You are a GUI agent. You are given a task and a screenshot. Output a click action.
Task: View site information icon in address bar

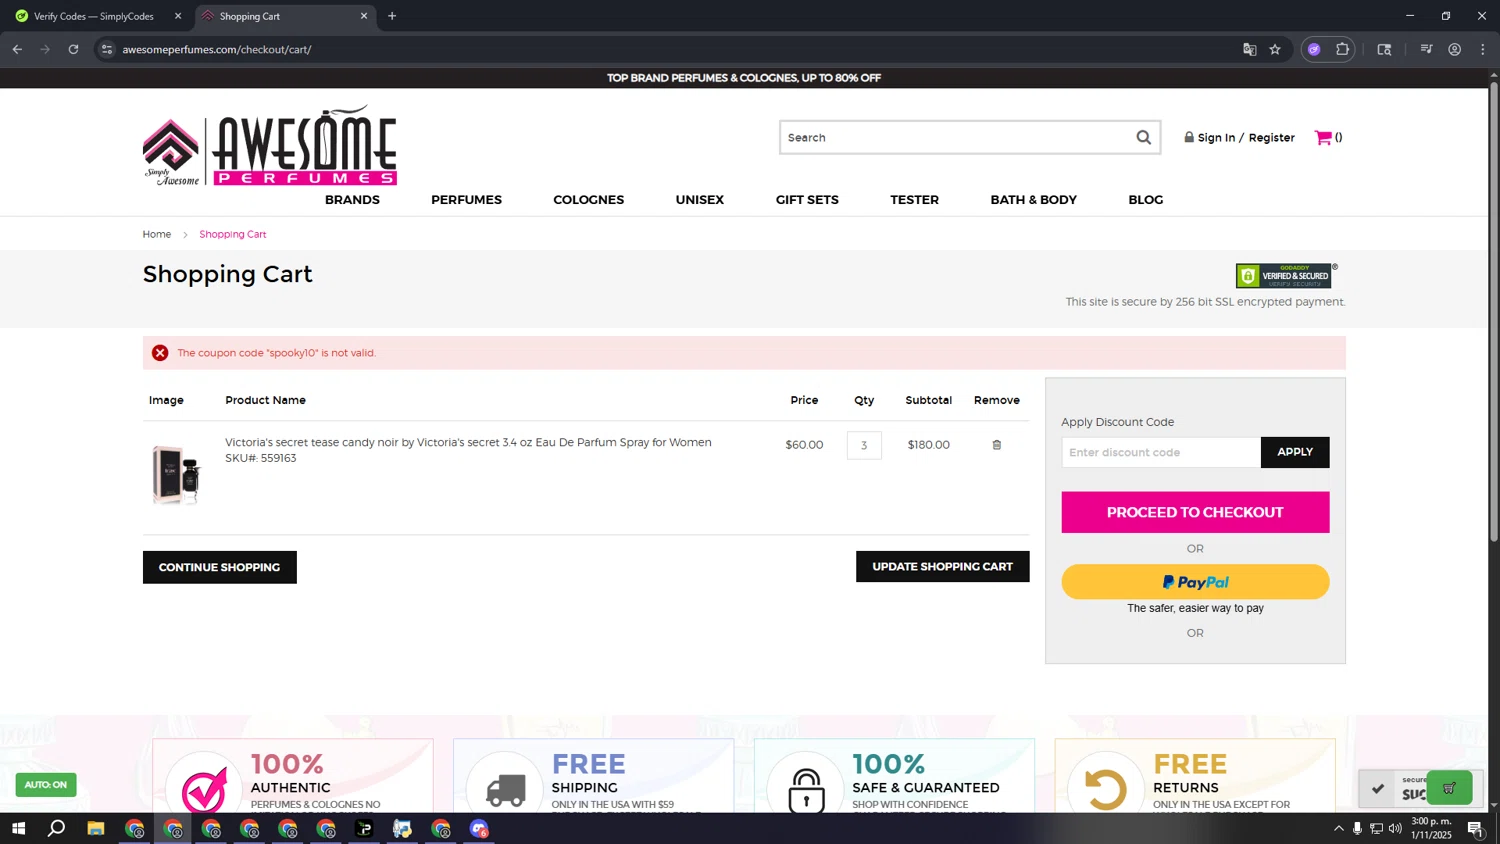(x=107, y=49)
